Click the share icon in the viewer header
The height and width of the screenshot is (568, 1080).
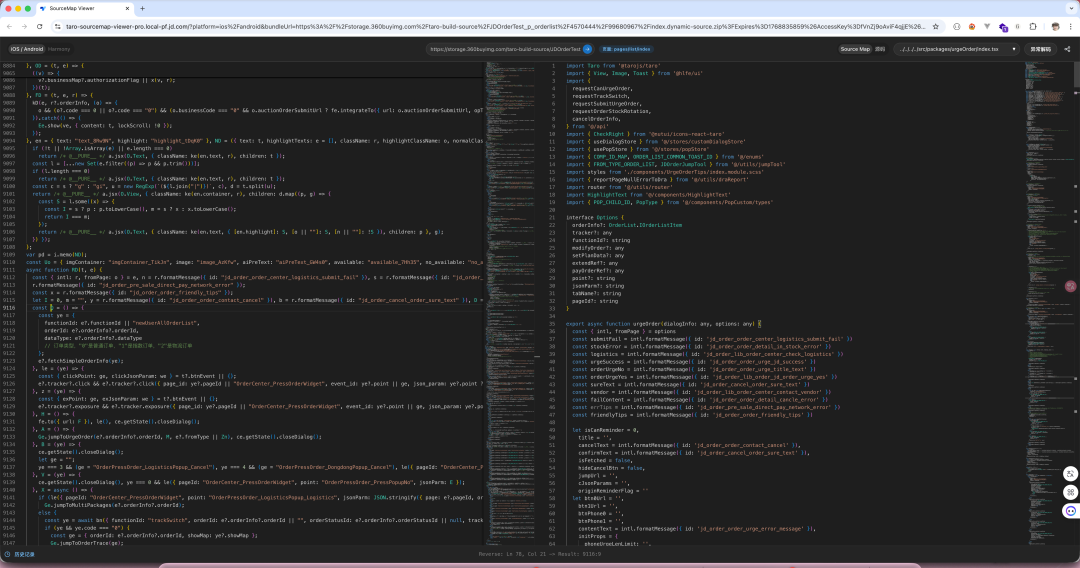(x=1067, y=49)
